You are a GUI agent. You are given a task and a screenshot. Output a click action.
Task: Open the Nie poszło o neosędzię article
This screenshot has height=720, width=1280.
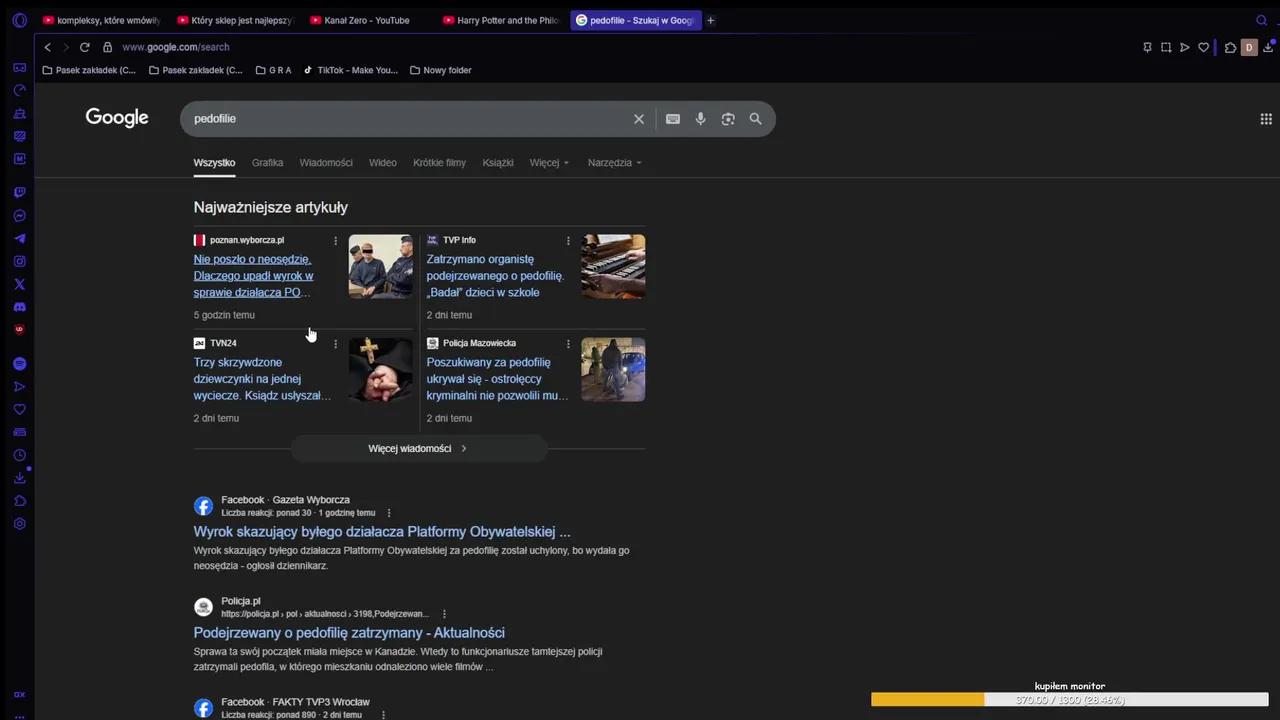(253, 276)
